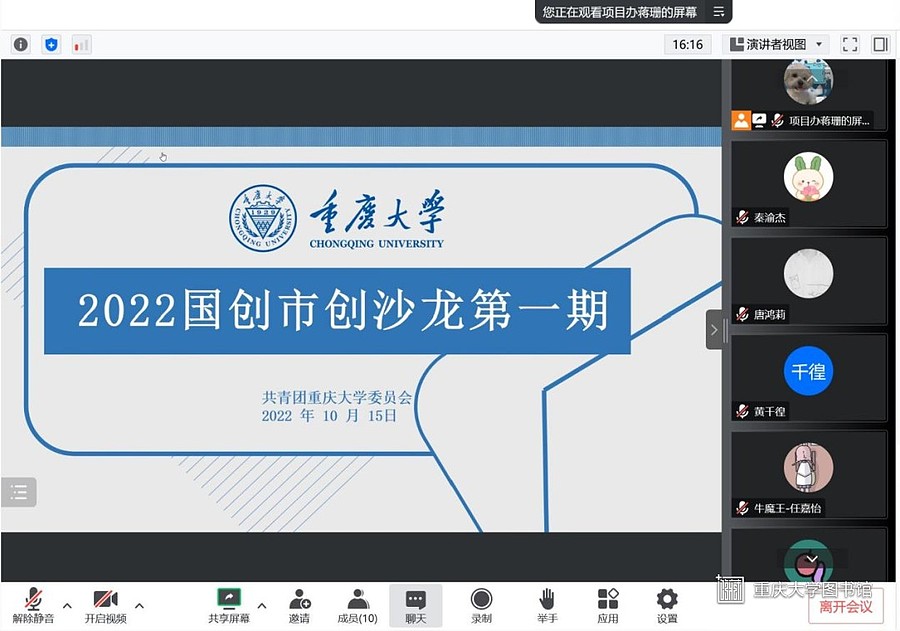Open the 聊天 chat panel

[x=416, y=606]
